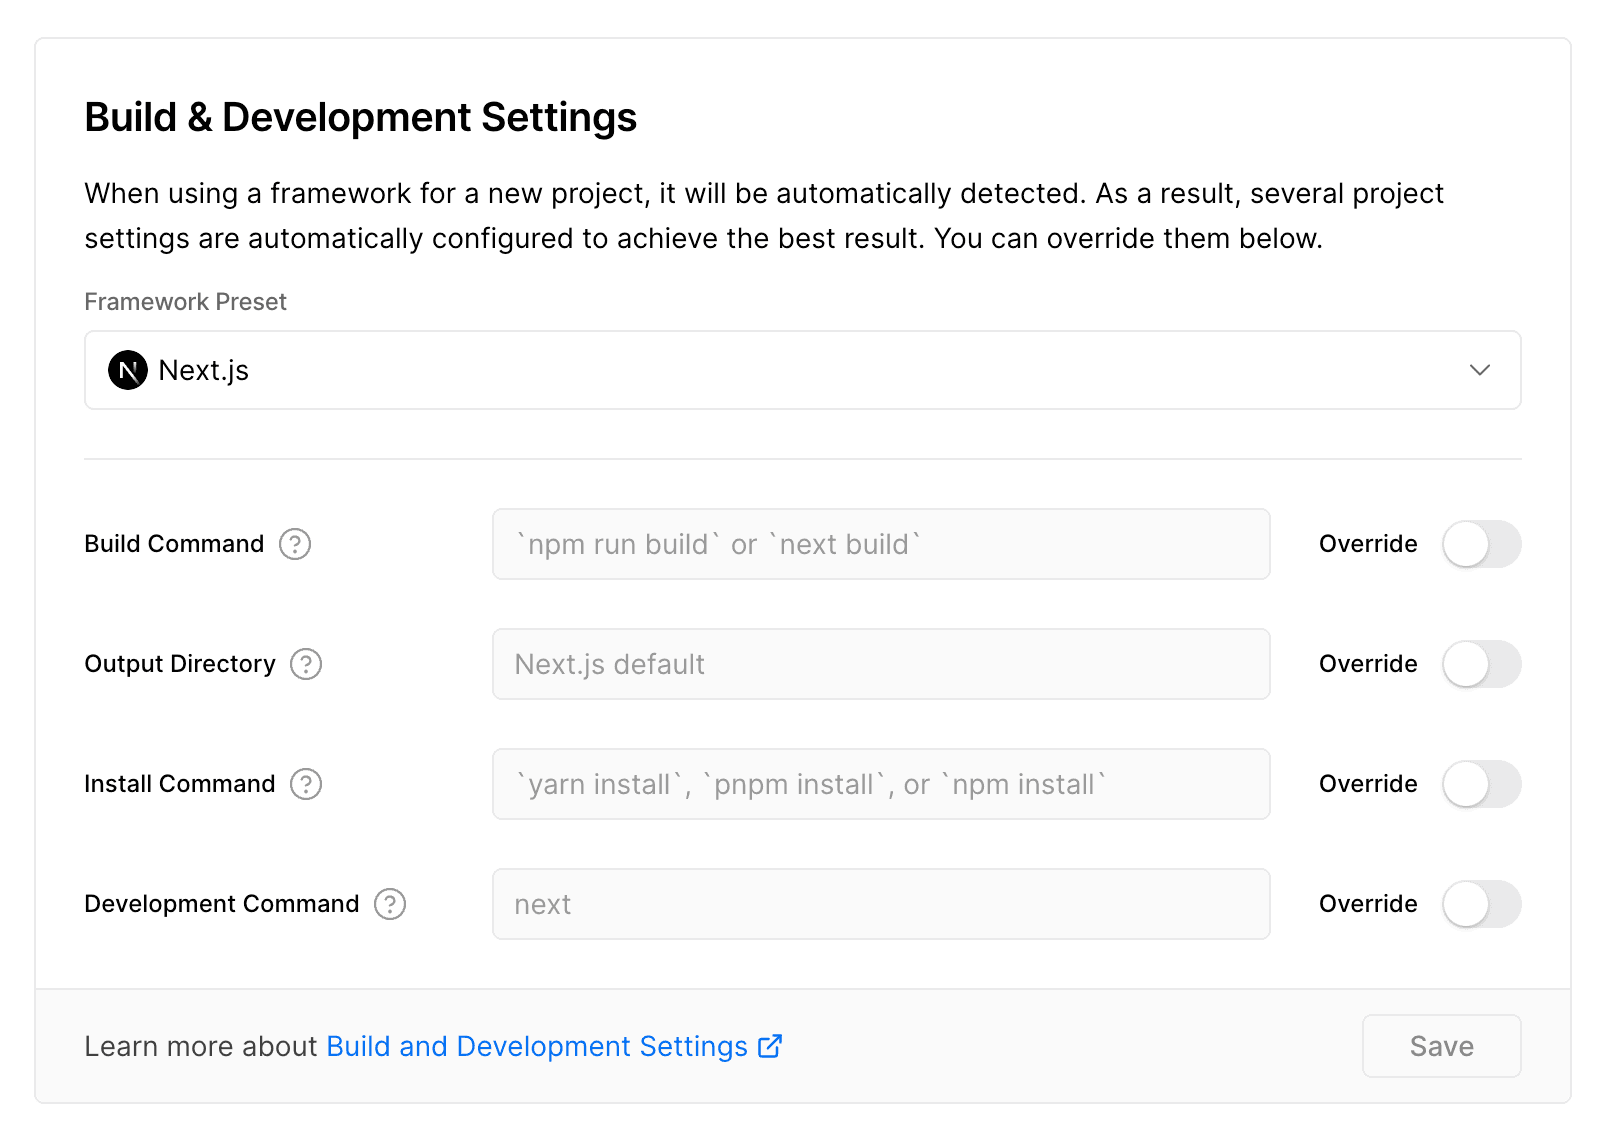1608x1140 pixels.
Task: Select the Next.js default output directory field
Action: coord(880,664)
